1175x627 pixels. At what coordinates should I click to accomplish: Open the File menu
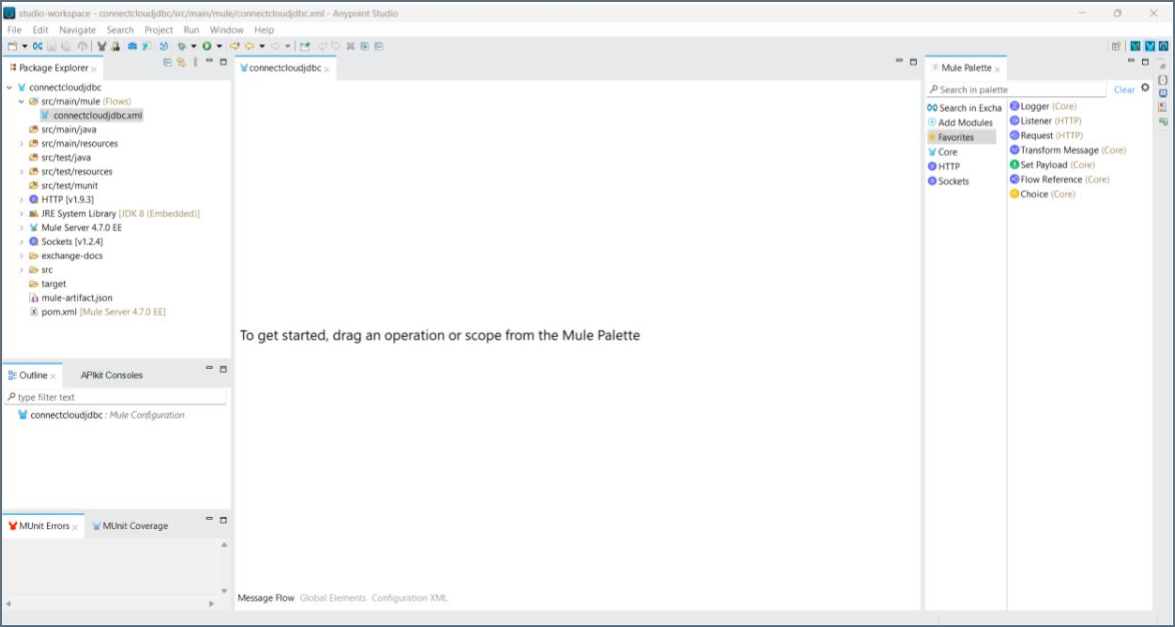point(14,30)
